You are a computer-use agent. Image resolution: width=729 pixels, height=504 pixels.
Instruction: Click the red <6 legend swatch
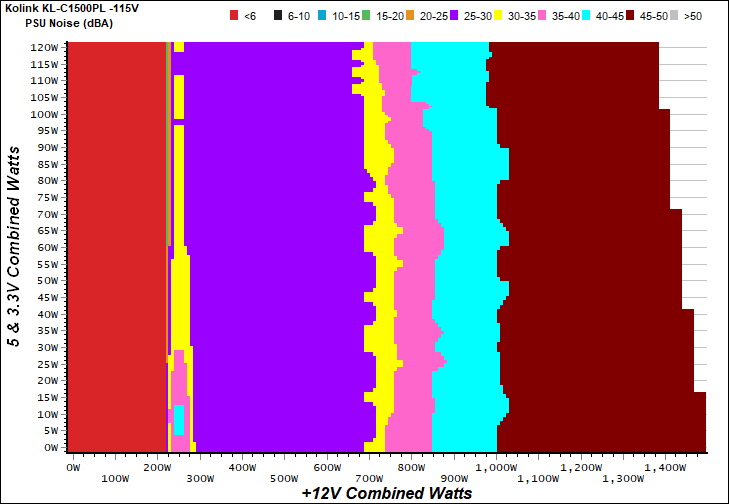[234, 16]
